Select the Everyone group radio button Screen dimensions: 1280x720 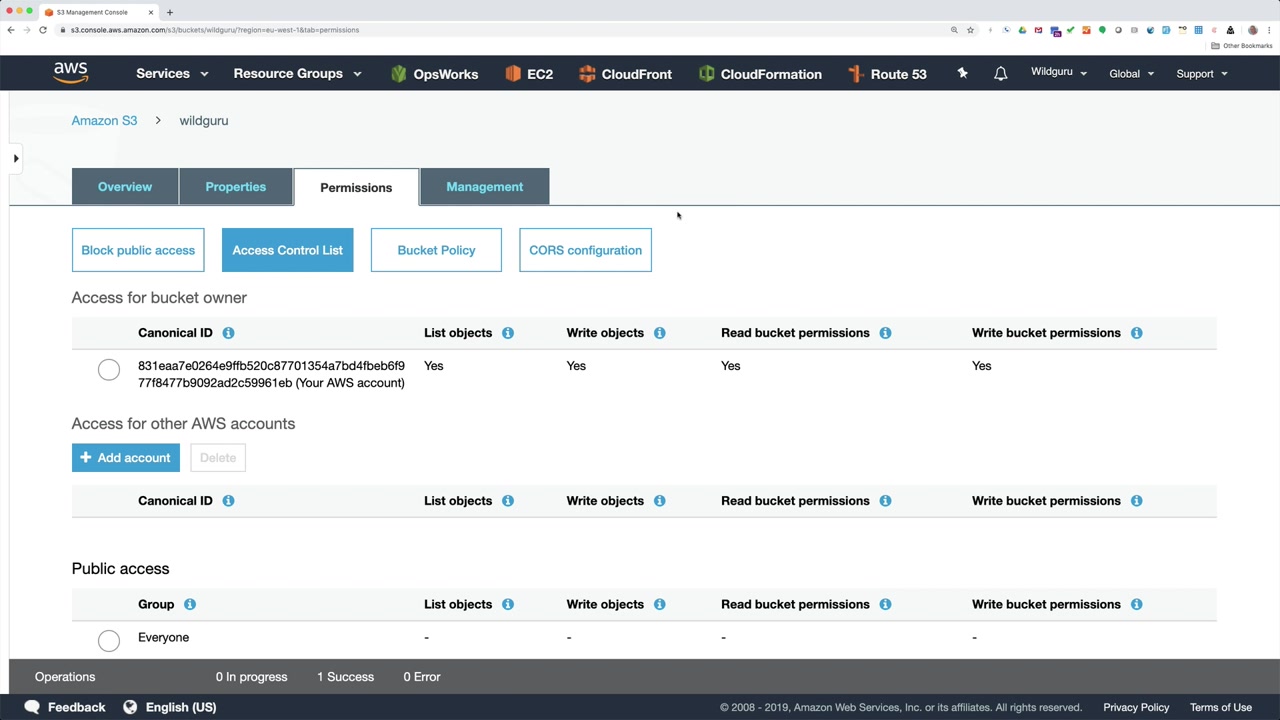pyautogui.click(x=109, y=640)
